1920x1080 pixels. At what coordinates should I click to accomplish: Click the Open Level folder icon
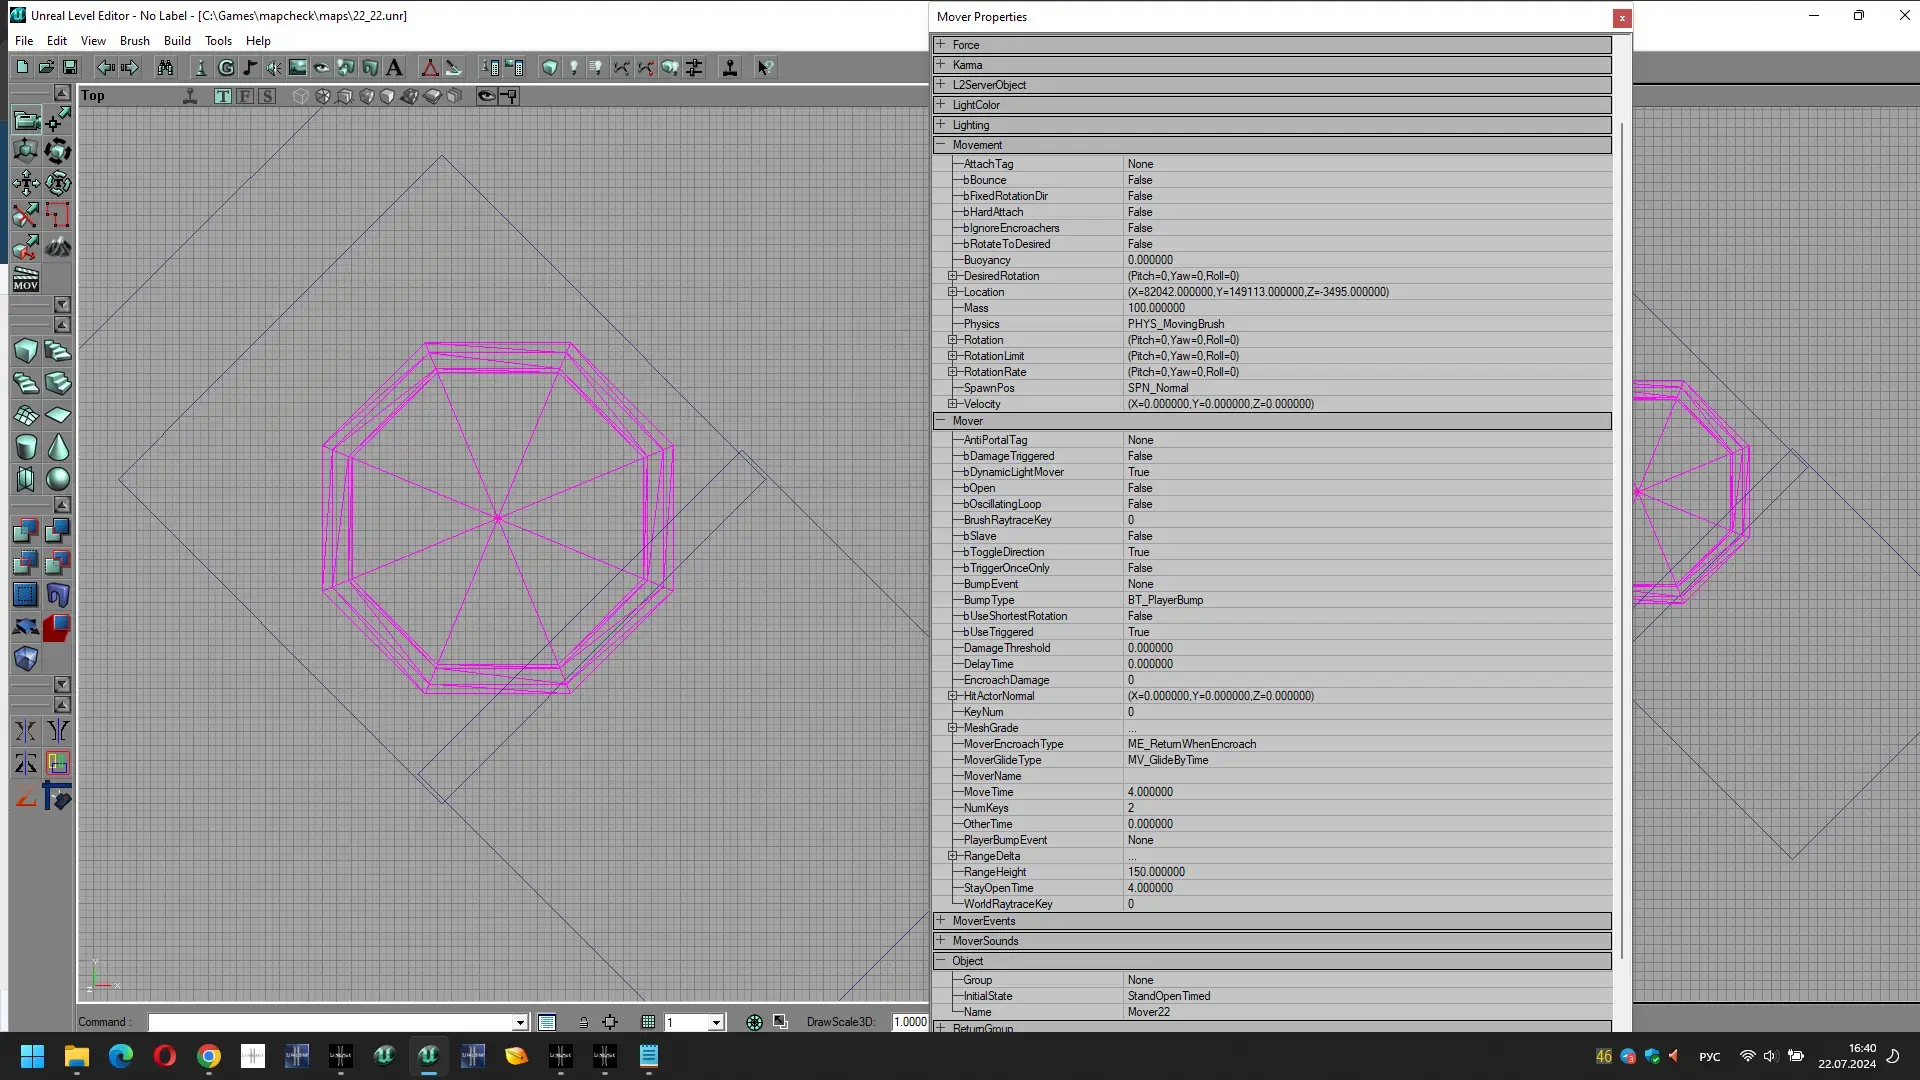point(46,67)
